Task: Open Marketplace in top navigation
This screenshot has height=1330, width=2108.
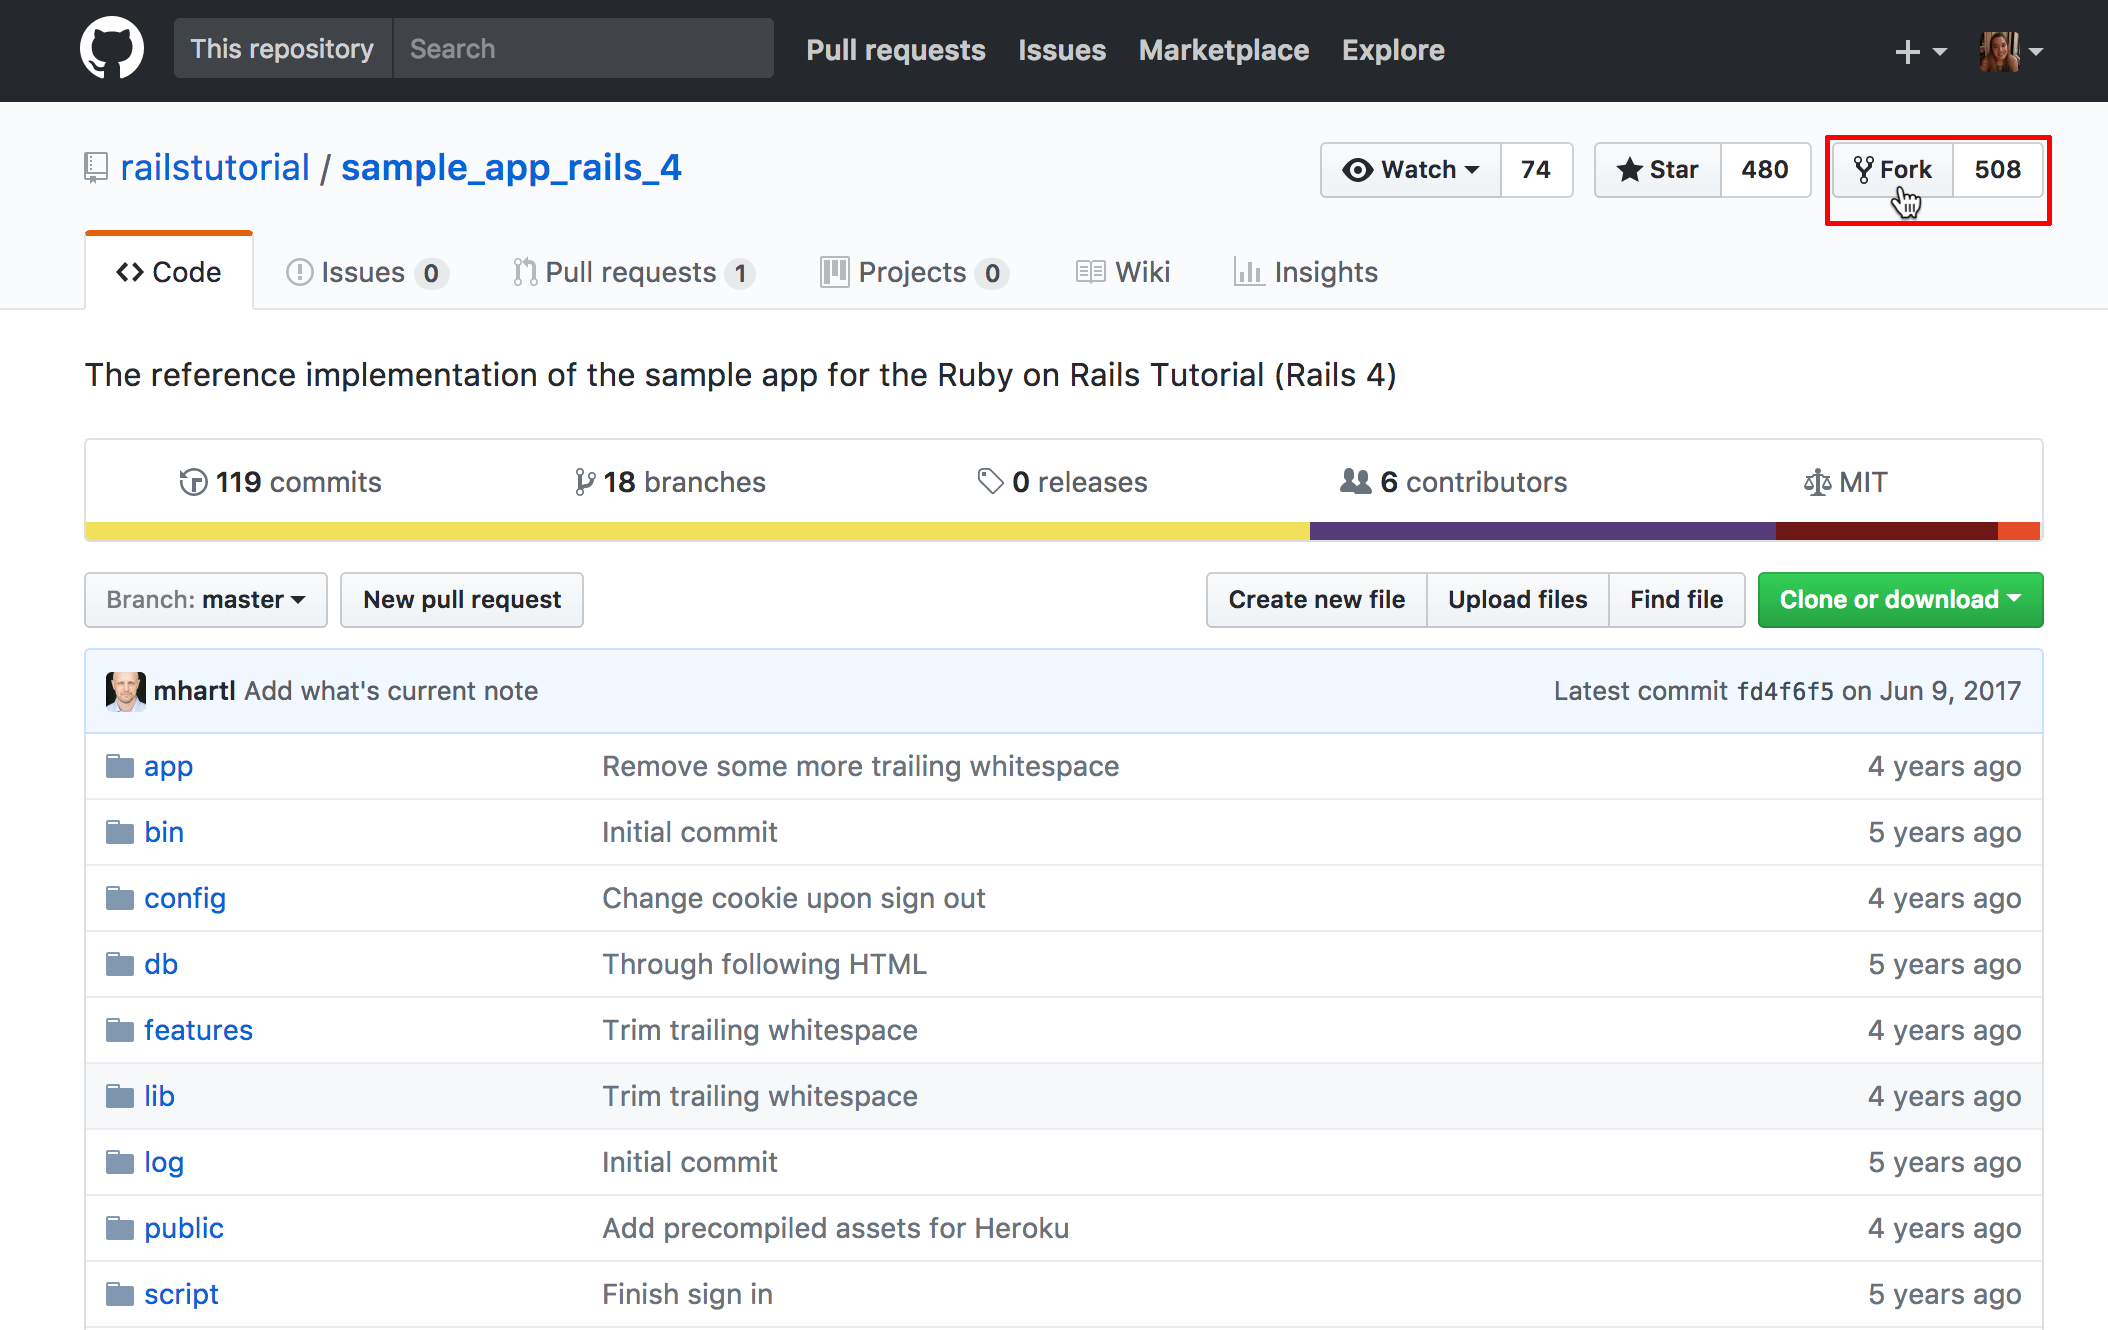Action: point(1224,50)
